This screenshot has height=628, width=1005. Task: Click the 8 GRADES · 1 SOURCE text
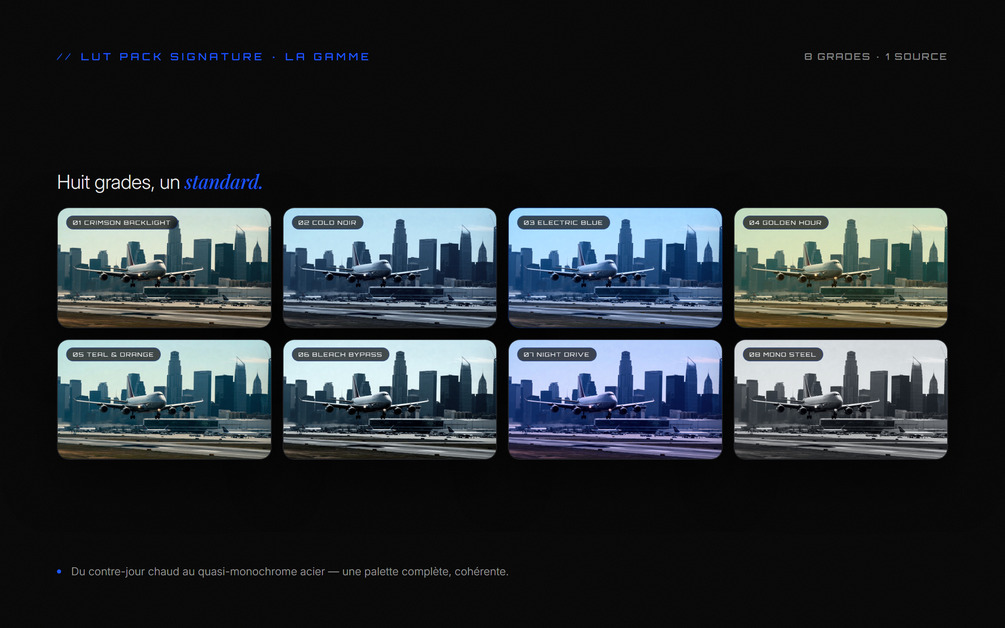click(876, 56)
